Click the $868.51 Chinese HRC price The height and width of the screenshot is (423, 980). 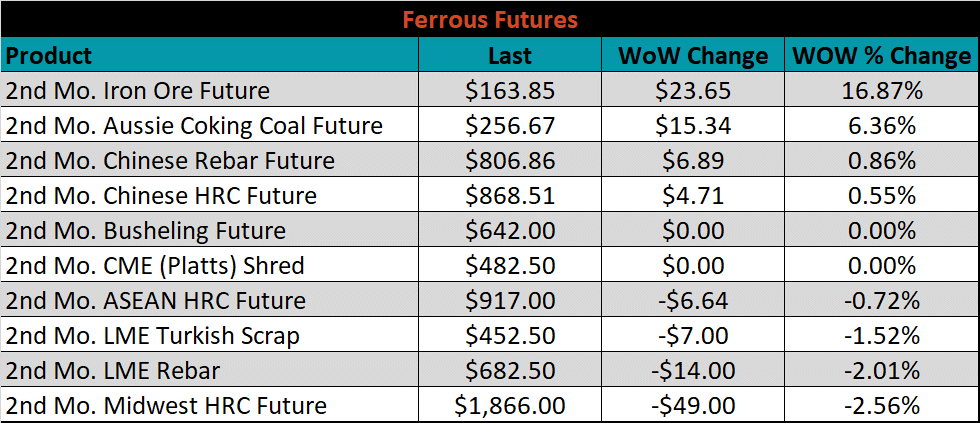click(x=510, y=195)
